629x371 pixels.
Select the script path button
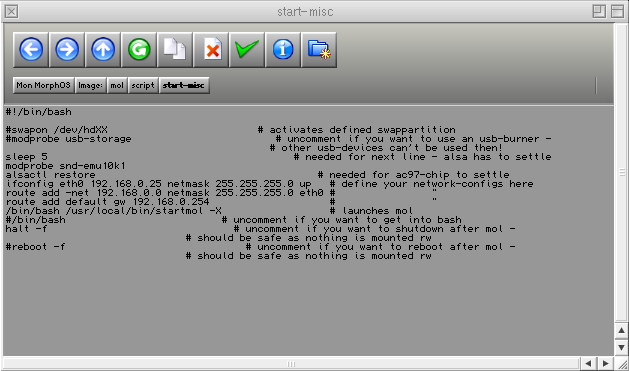tap(143, 85)
